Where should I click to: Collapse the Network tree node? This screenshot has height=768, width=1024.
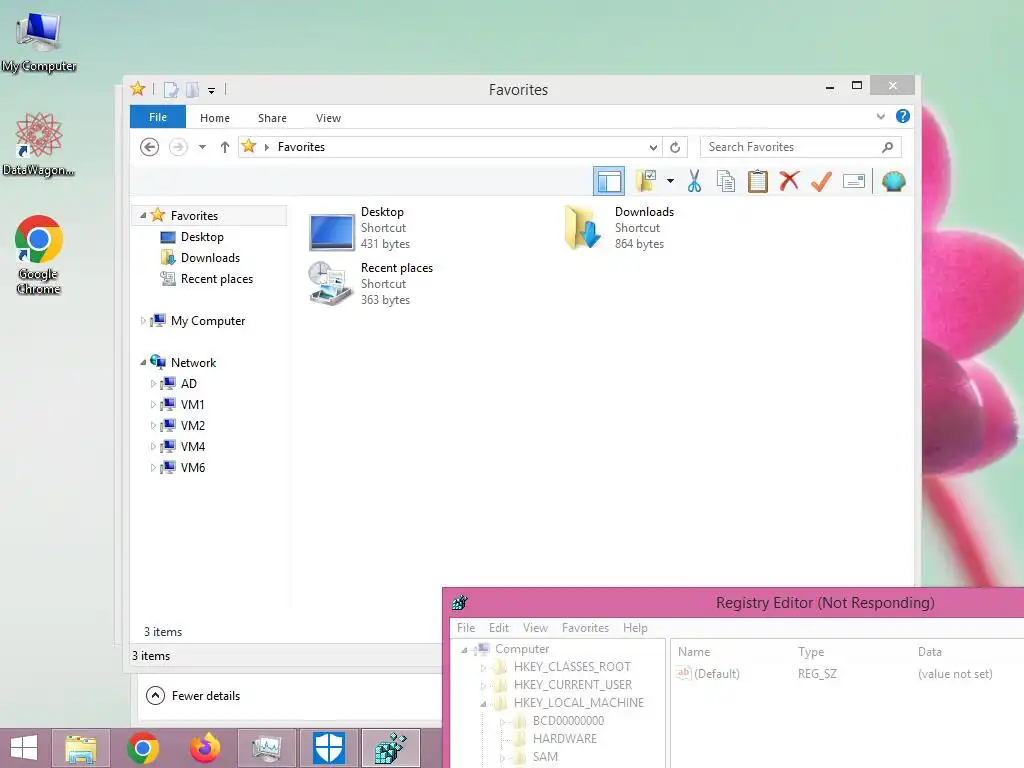click(x=143, y=362)
